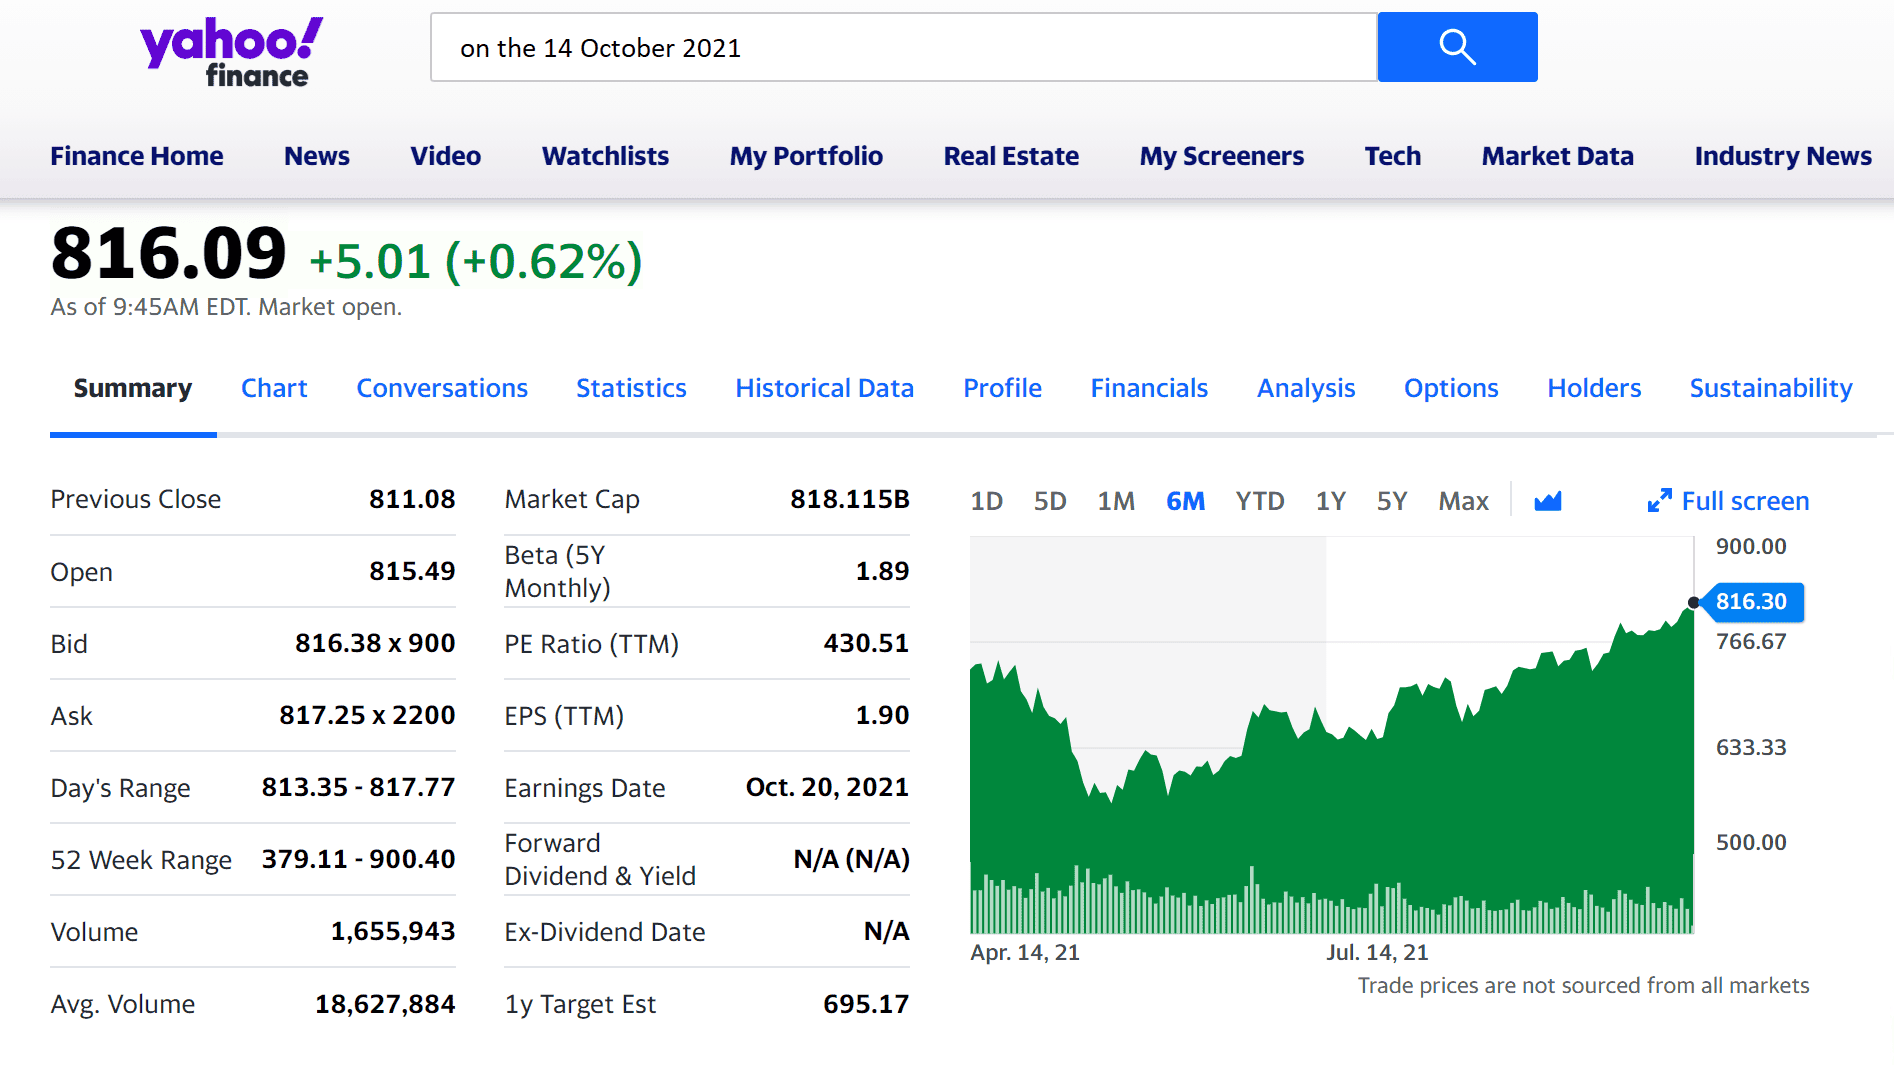This screenshot has width=1894, height=1077.
Task: Select the 1D chart range
Action: click(x=986, y=501)
